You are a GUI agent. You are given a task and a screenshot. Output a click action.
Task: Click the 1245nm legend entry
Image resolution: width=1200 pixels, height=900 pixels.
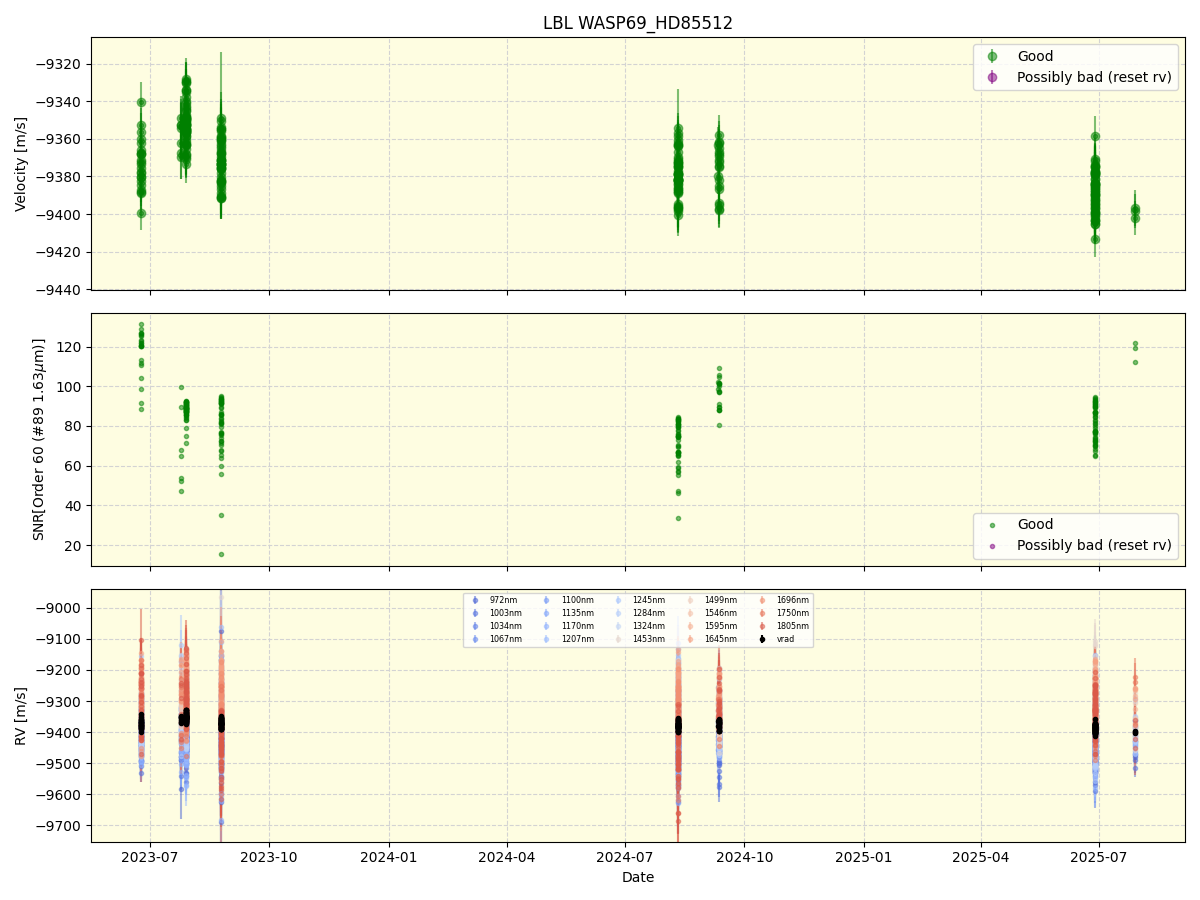click(638, 600)
